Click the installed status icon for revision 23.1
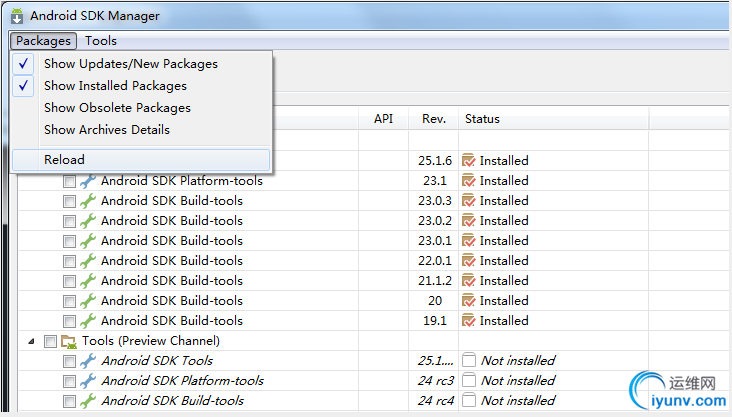The height and width of the screenshot is (417, 732). [x=468, y=181]
